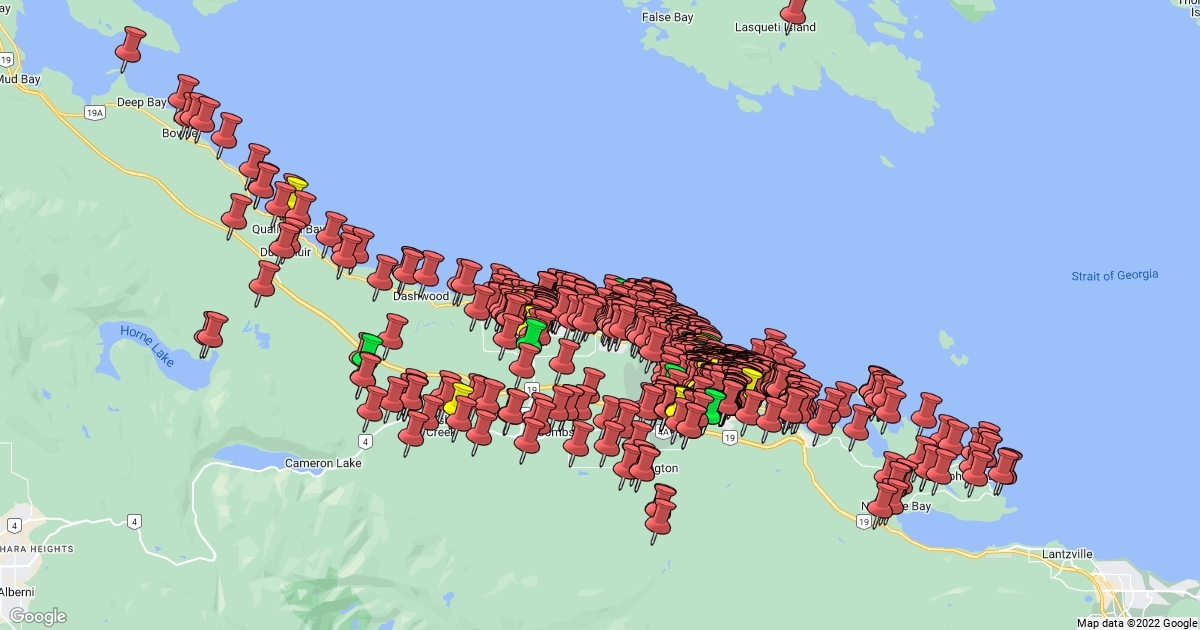
Task: Select Highway 4 shield east of Hara Heights
Action: click(134, 521)
